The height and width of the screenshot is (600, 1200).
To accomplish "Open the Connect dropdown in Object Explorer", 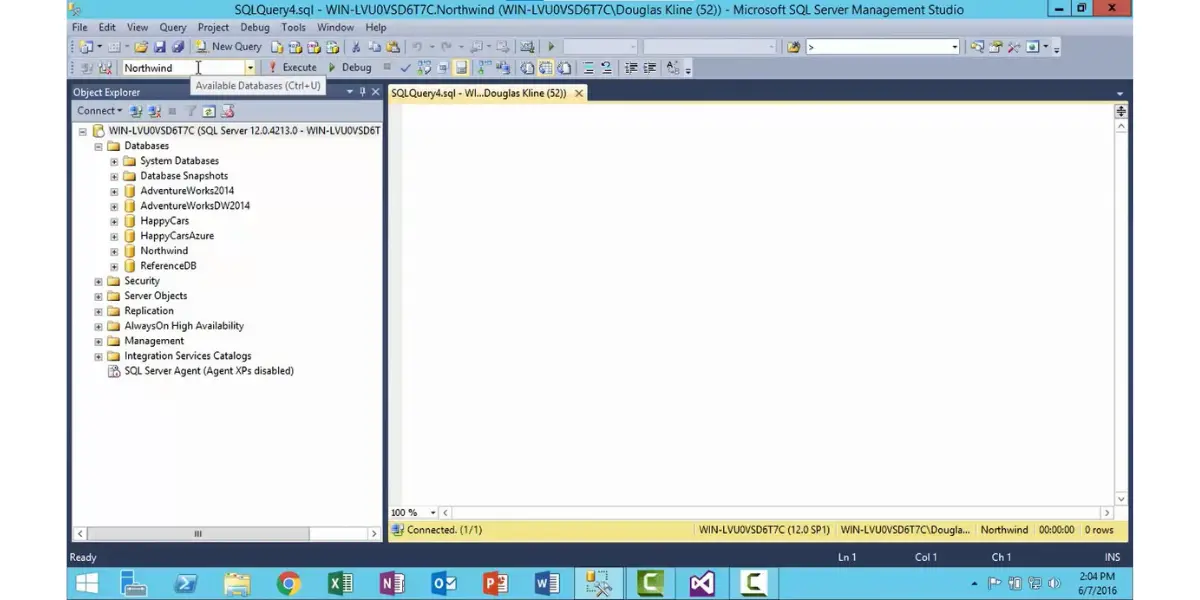I will 100,111.
